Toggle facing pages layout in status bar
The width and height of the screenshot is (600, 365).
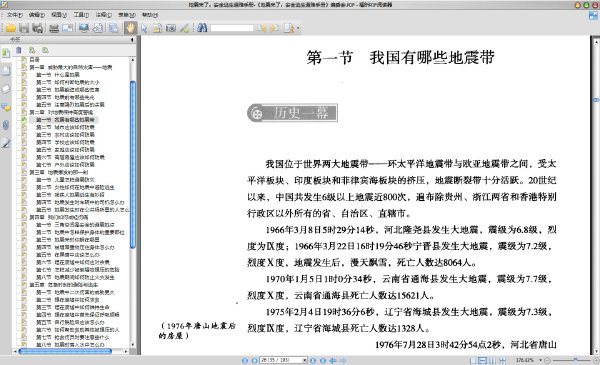492,360
